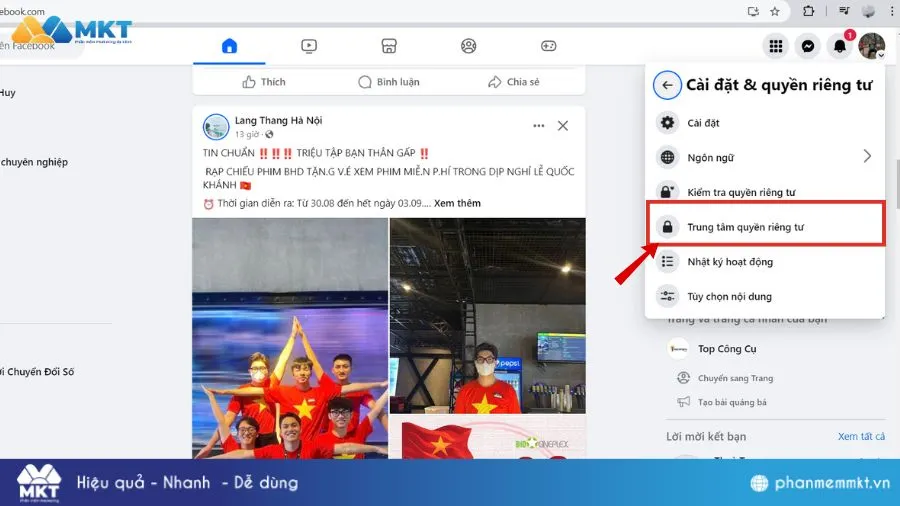Viewport: 900px width, 506px height.
Task: Click Tạo bài quảng bá option
Action: [732, 402]
